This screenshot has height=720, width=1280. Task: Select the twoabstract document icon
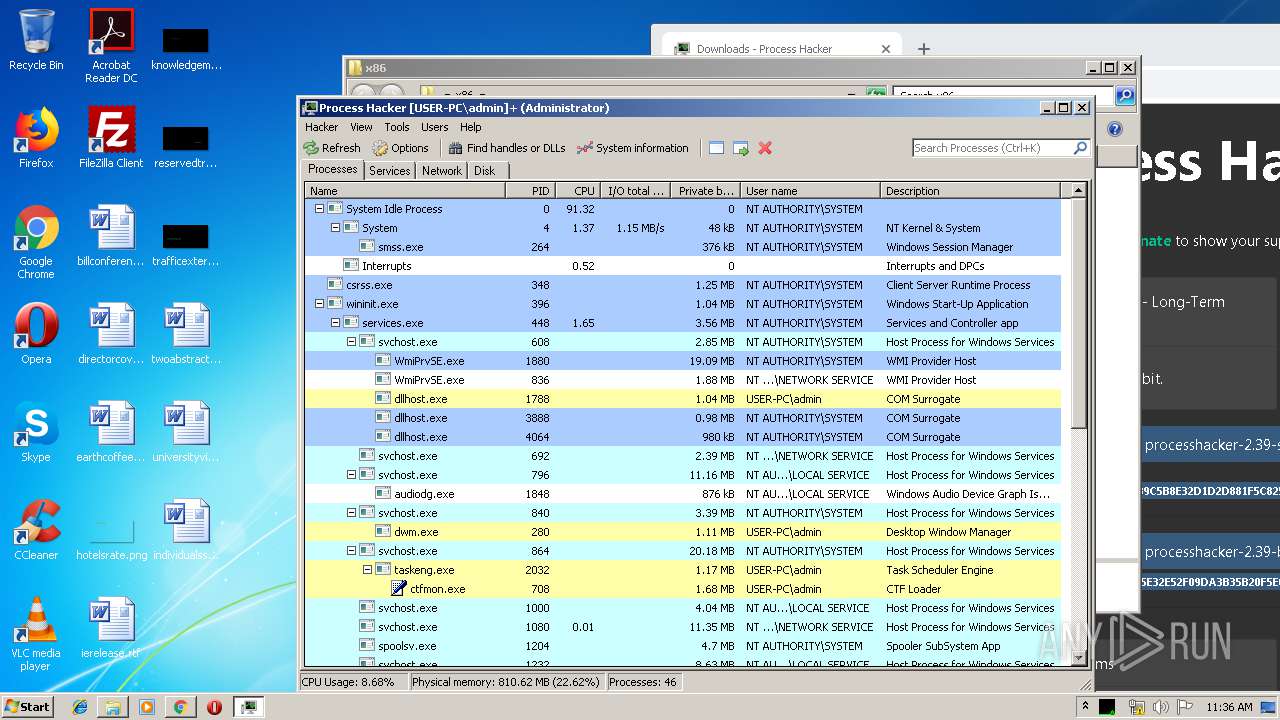186,334
